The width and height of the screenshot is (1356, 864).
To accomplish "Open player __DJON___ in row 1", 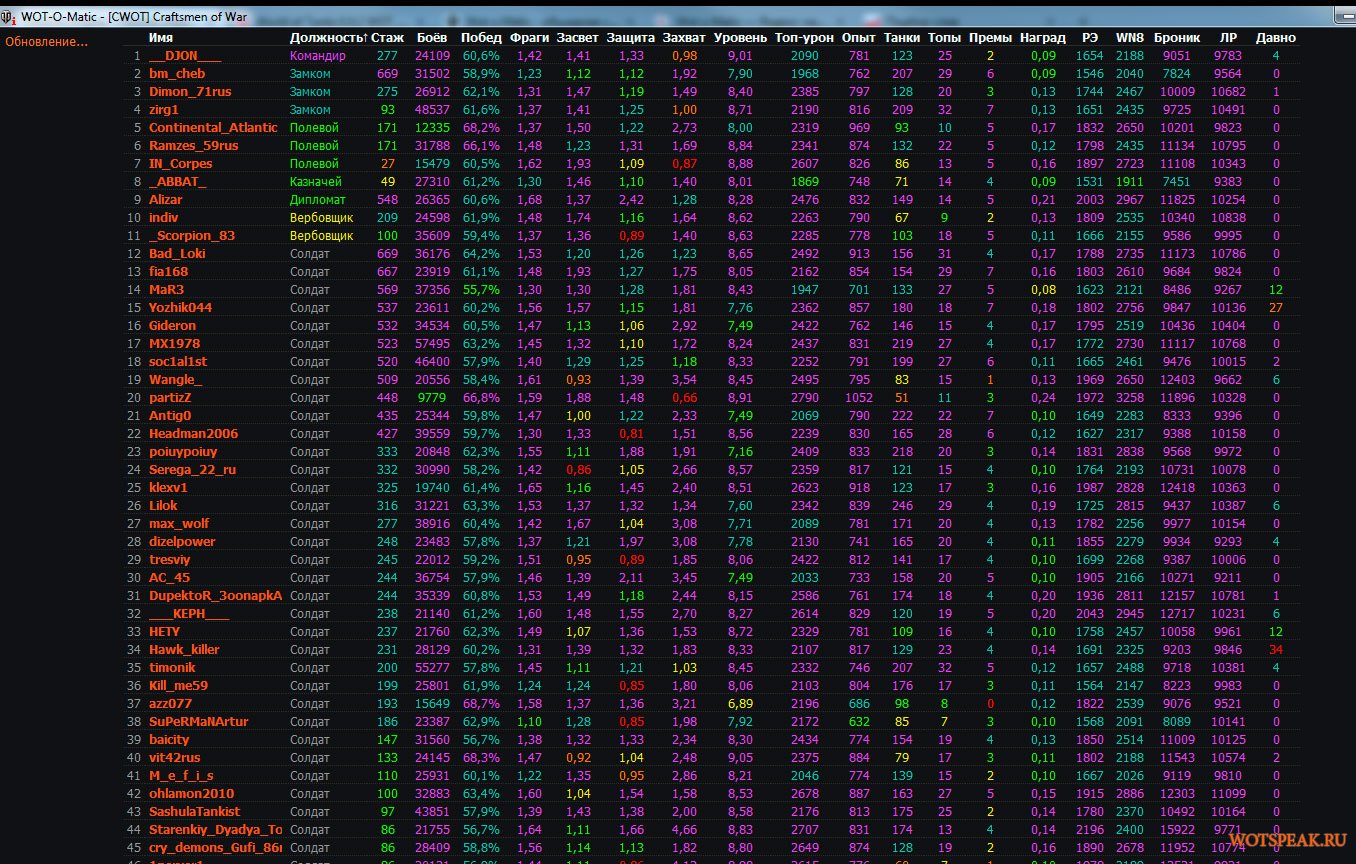I will tap(185, 56).
